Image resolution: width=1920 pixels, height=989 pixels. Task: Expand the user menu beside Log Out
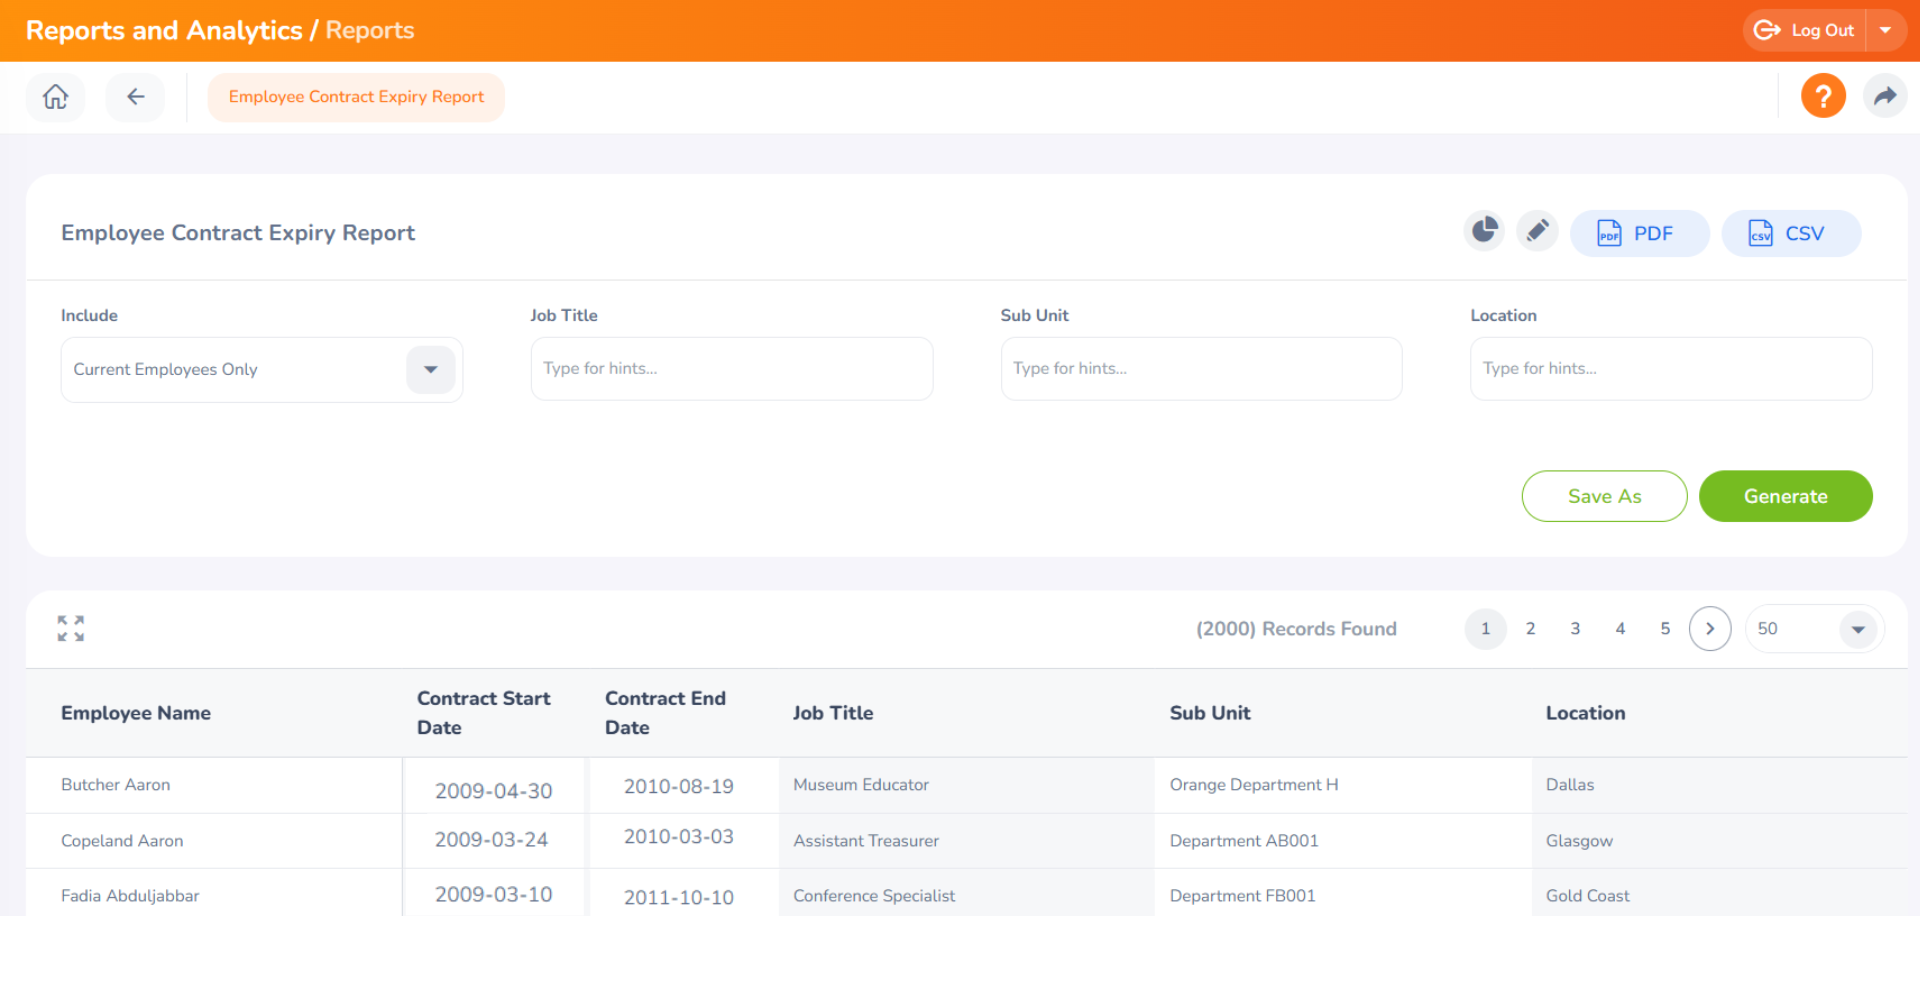pyautogui.click(x=1885, y=31)
